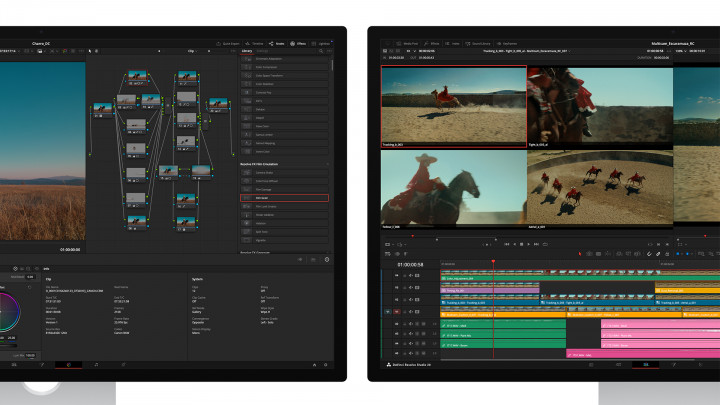Image resolution: width=720 pixels, height=405 pixels.
Task: Toggle loop playback in transport controls
Action: (x=545, y=244)
